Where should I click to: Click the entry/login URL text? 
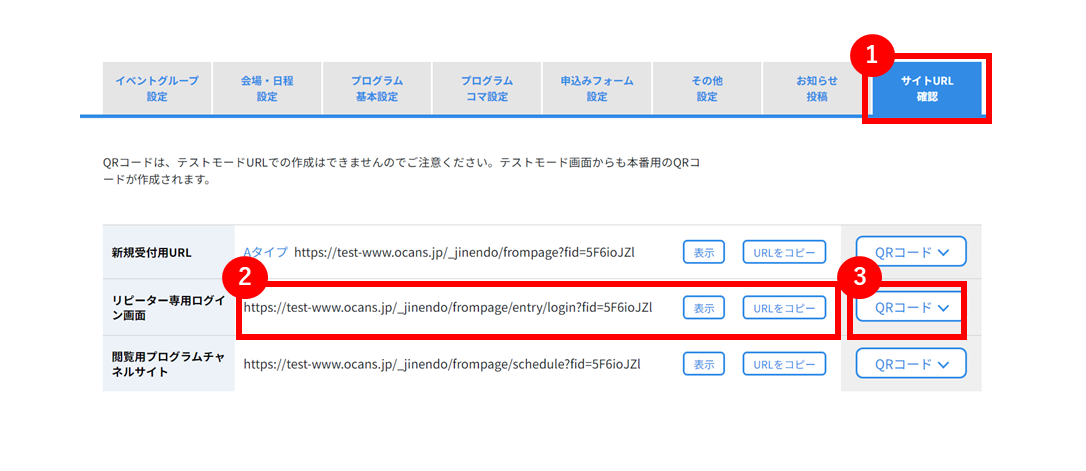(448, 308)
